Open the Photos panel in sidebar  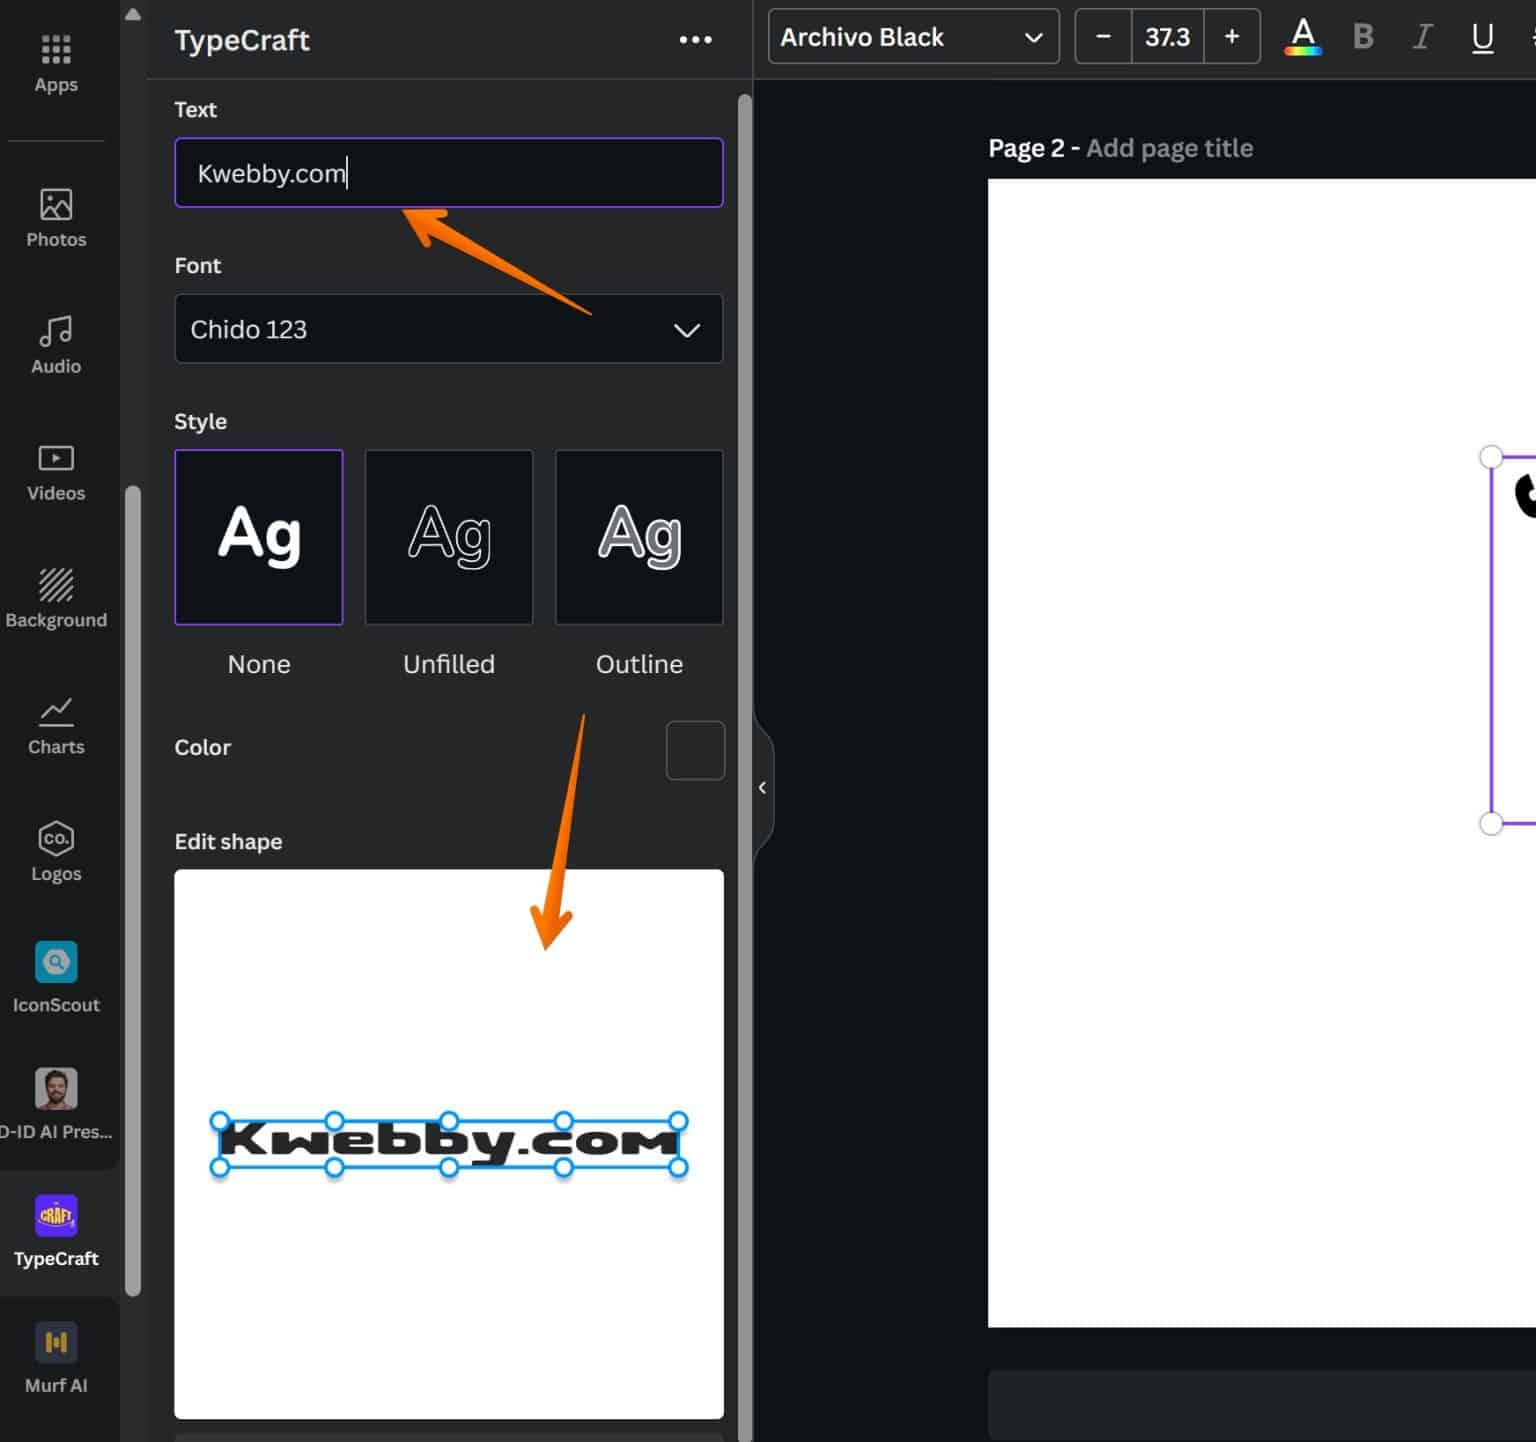click(x=55, y=218)
